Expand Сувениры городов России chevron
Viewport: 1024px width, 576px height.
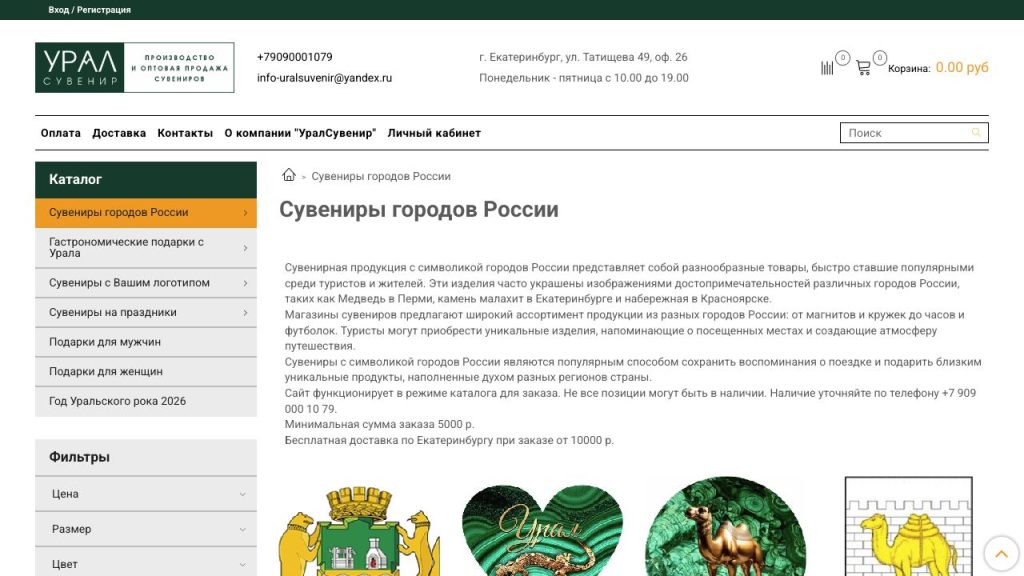tap(245, 212)
